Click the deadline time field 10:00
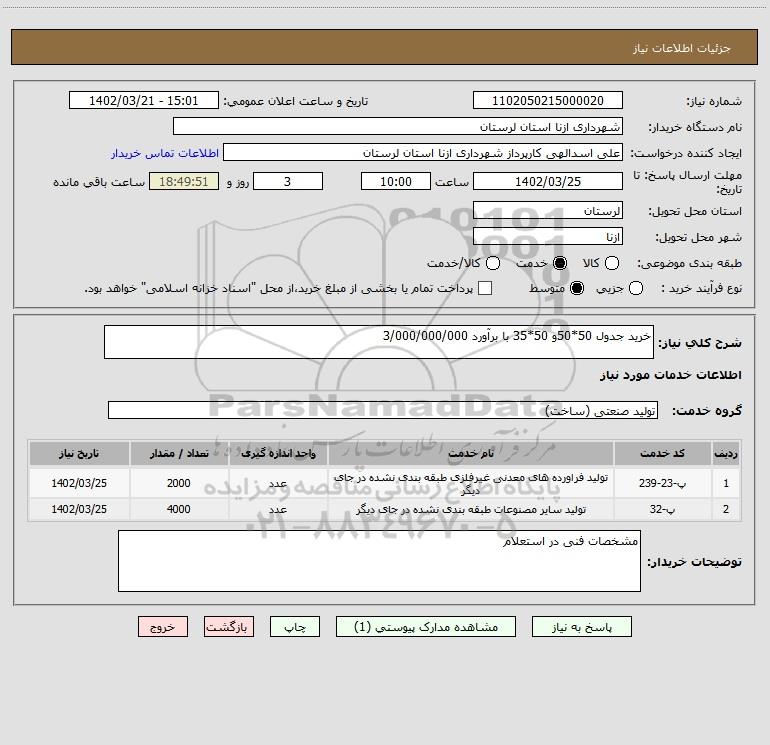The height and width of the screenshot is (745, 770). coord(396,181)
